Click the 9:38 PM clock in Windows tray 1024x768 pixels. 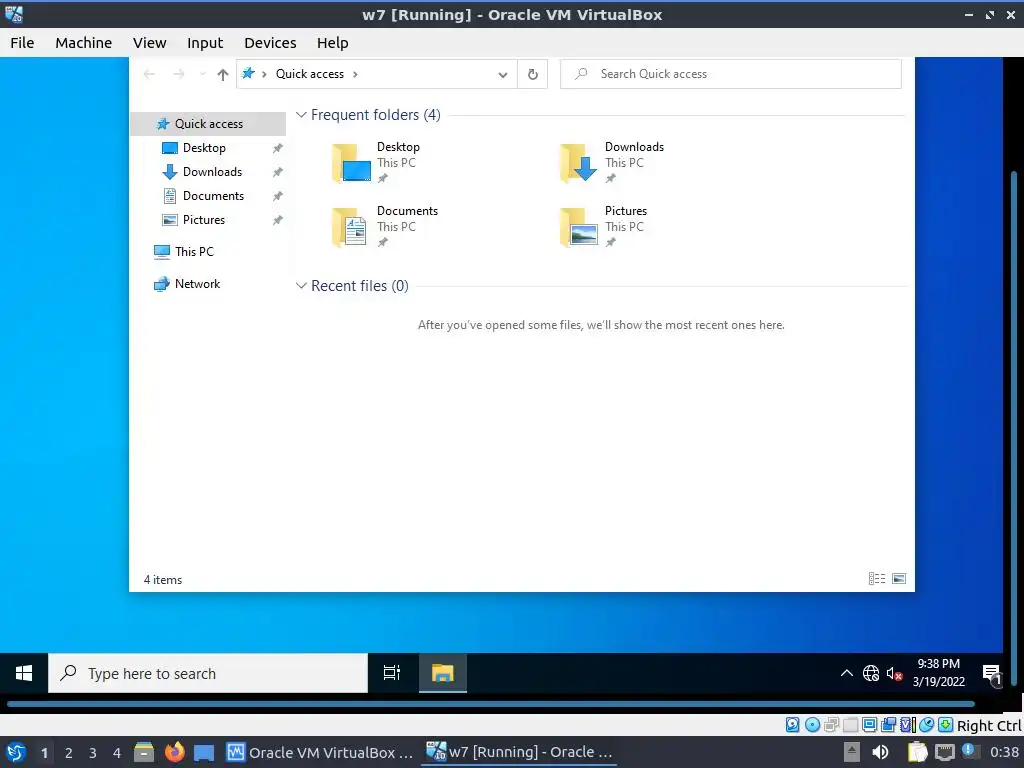click(x=938, y=673)
